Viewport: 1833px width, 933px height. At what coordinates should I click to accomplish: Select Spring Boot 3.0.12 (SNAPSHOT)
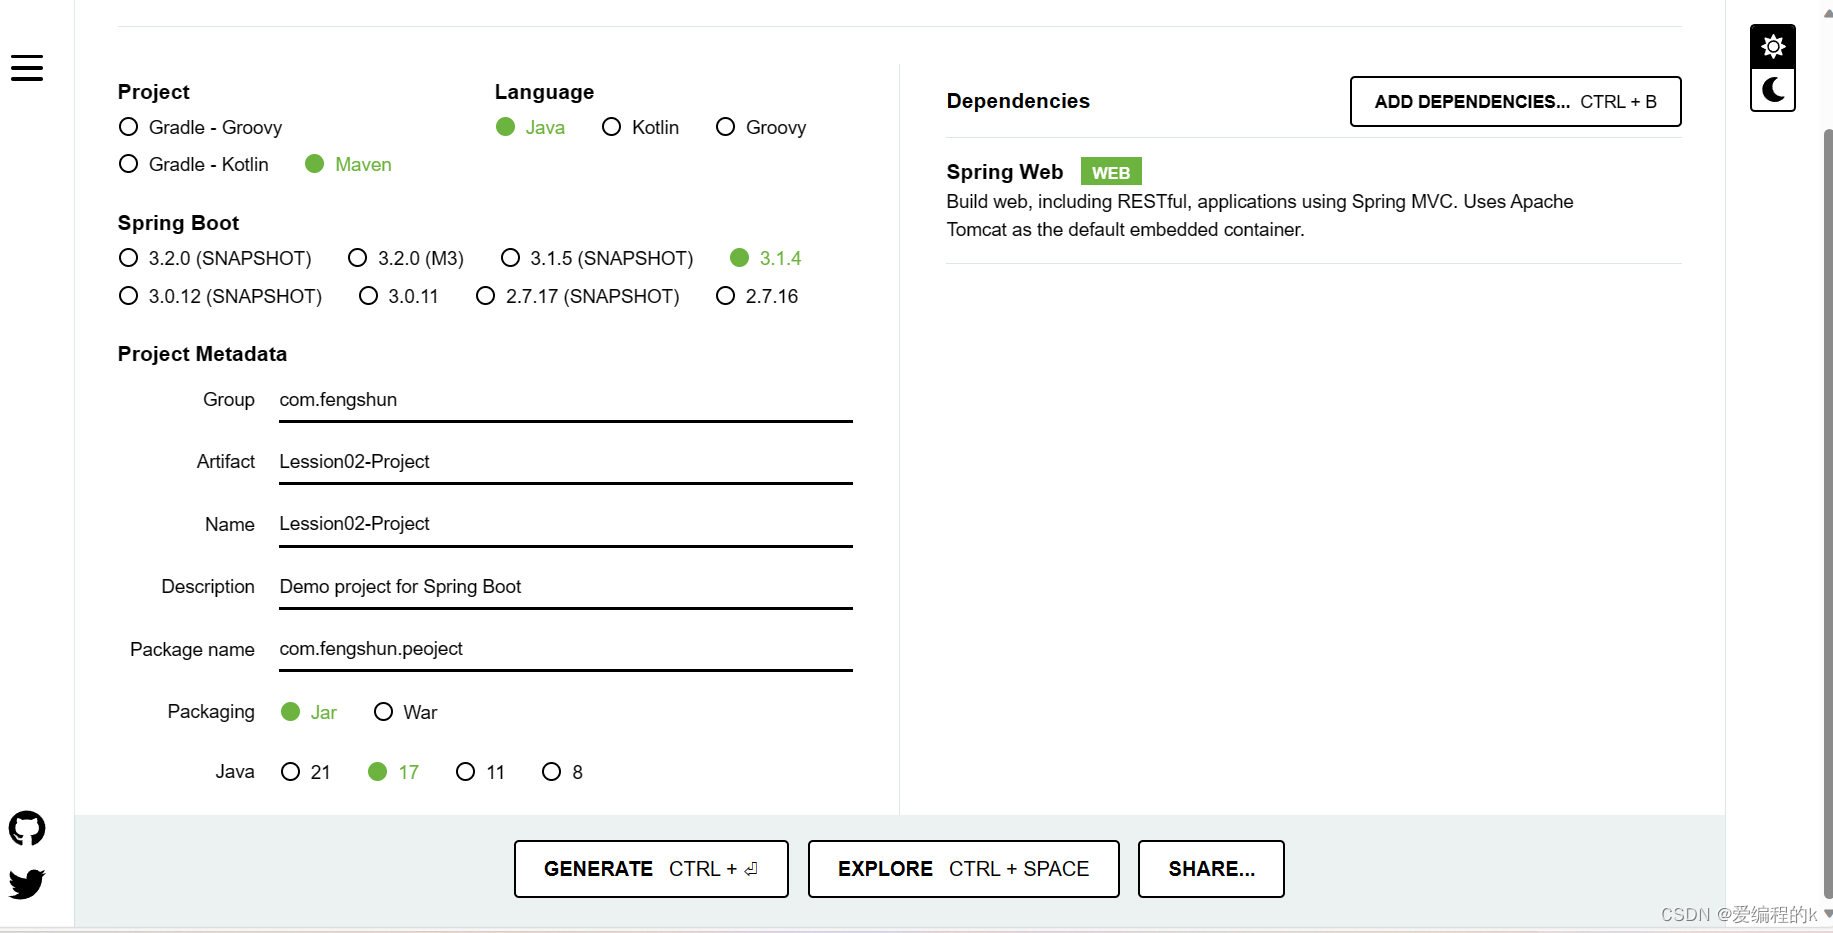point(220,296)
